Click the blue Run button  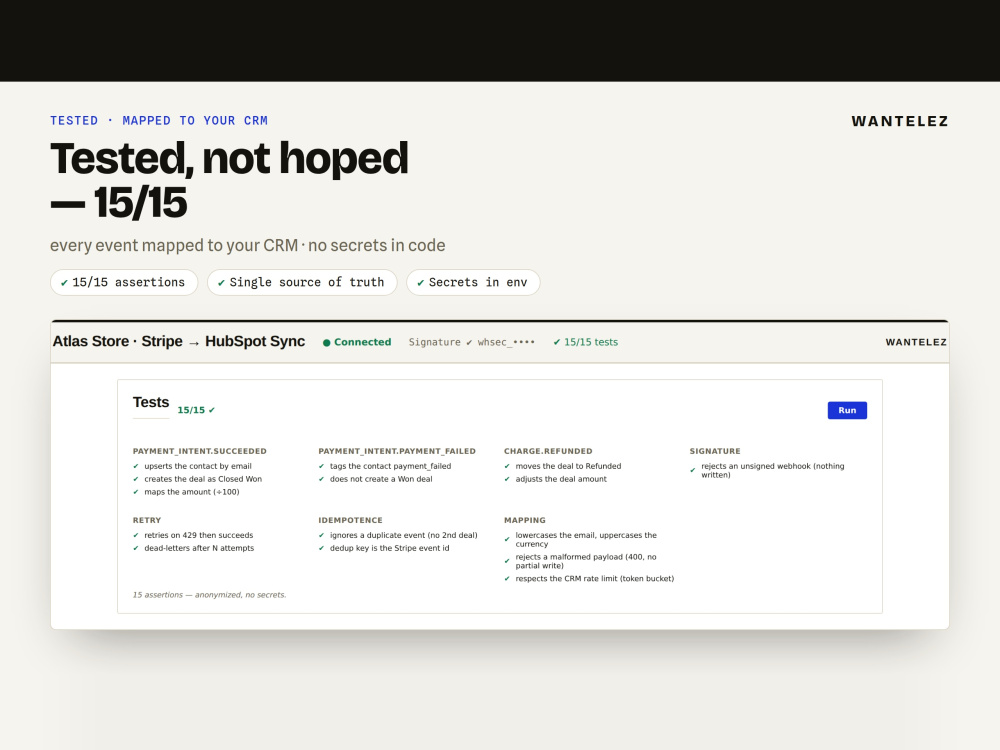tap(847, 410)
